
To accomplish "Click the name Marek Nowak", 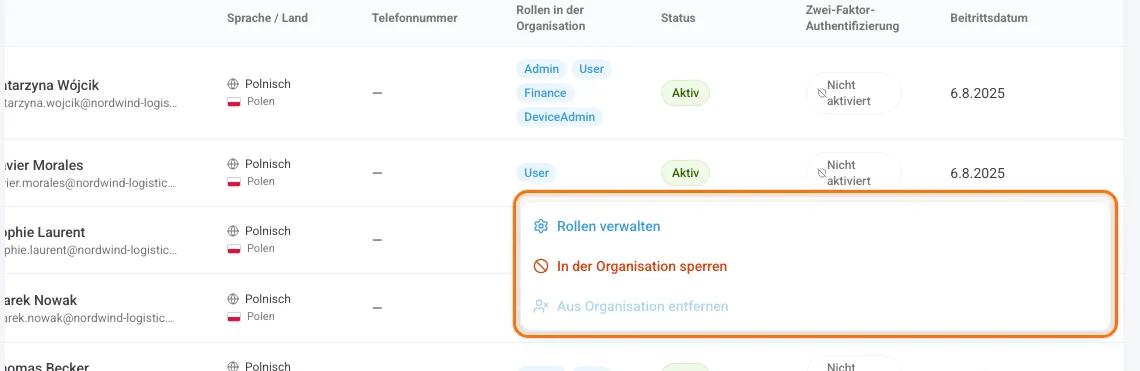I will click(40, 300).
